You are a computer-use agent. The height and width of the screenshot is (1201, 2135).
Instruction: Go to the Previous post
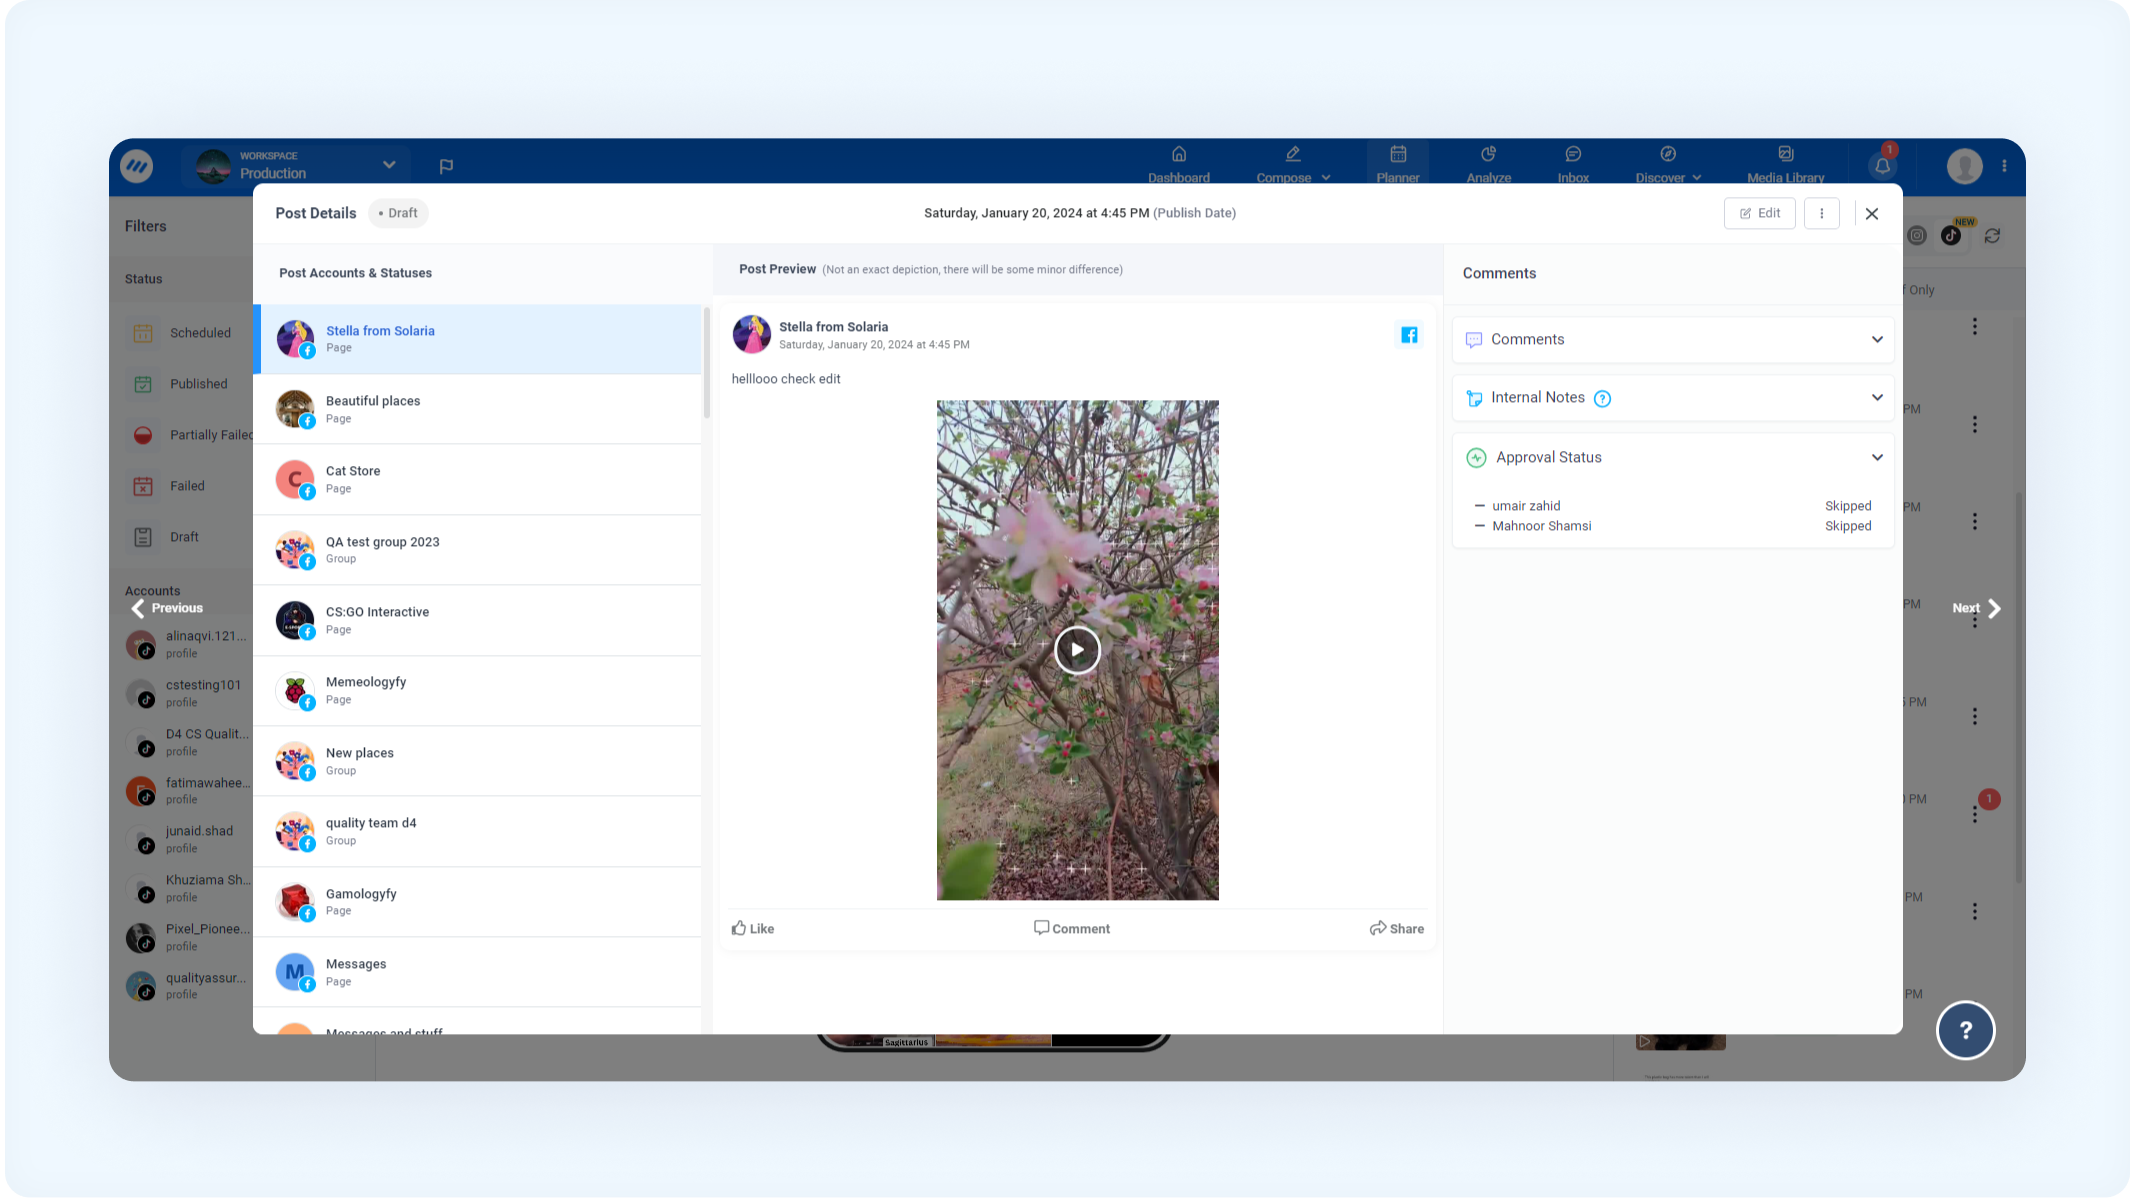167,608
